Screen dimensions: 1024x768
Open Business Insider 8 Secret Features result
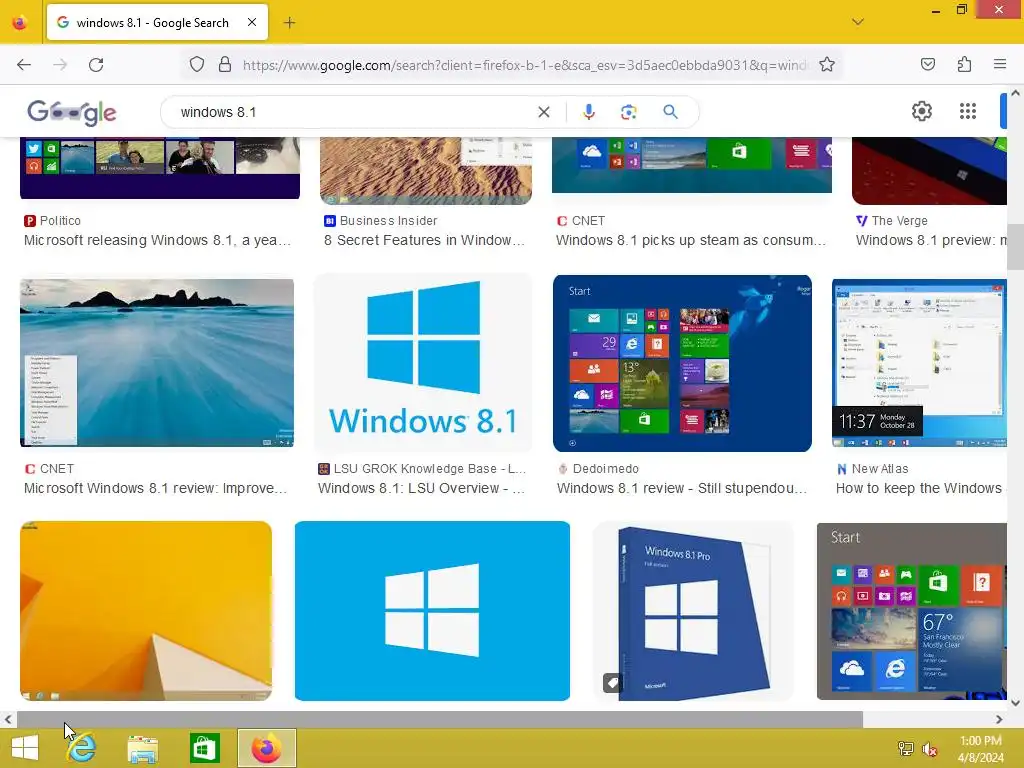424,240
